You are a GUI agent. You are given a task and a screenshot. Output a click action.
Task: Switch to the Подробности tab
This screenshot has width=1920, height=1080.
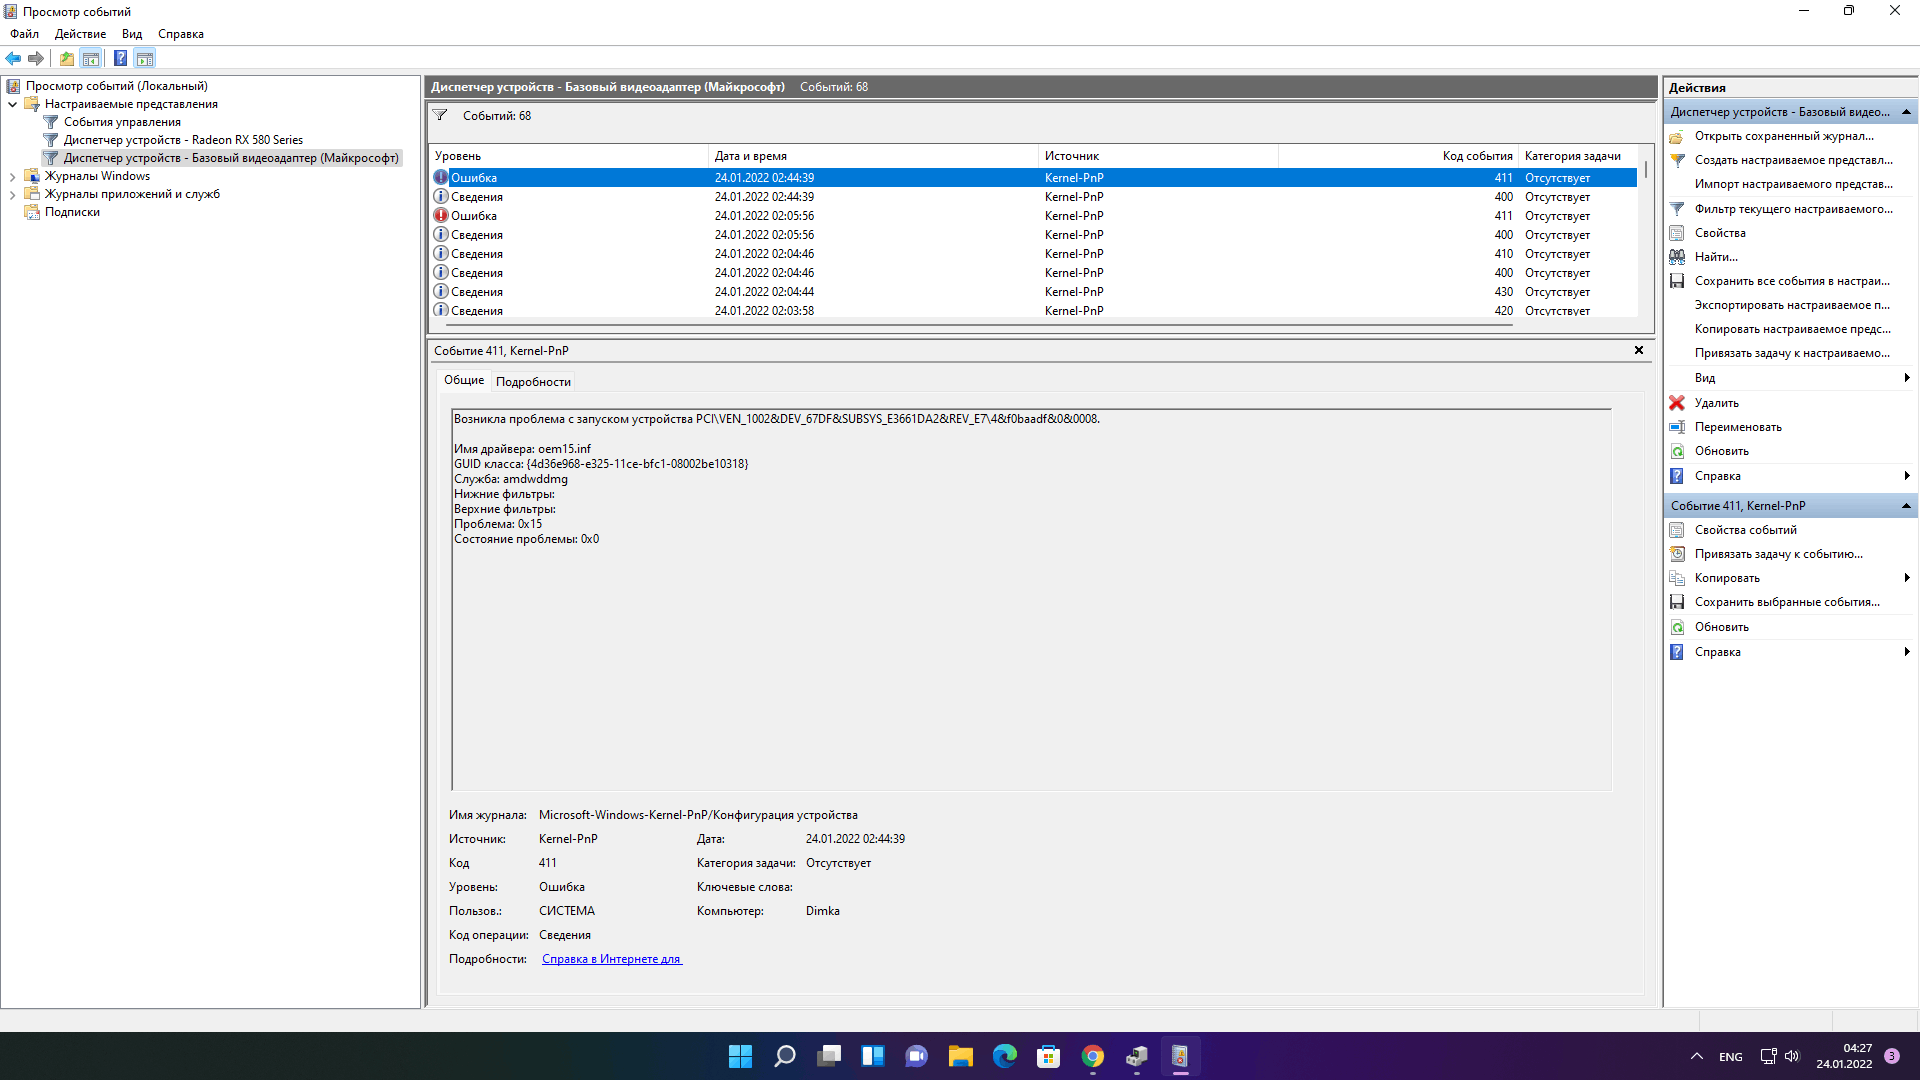coord(533,382)
